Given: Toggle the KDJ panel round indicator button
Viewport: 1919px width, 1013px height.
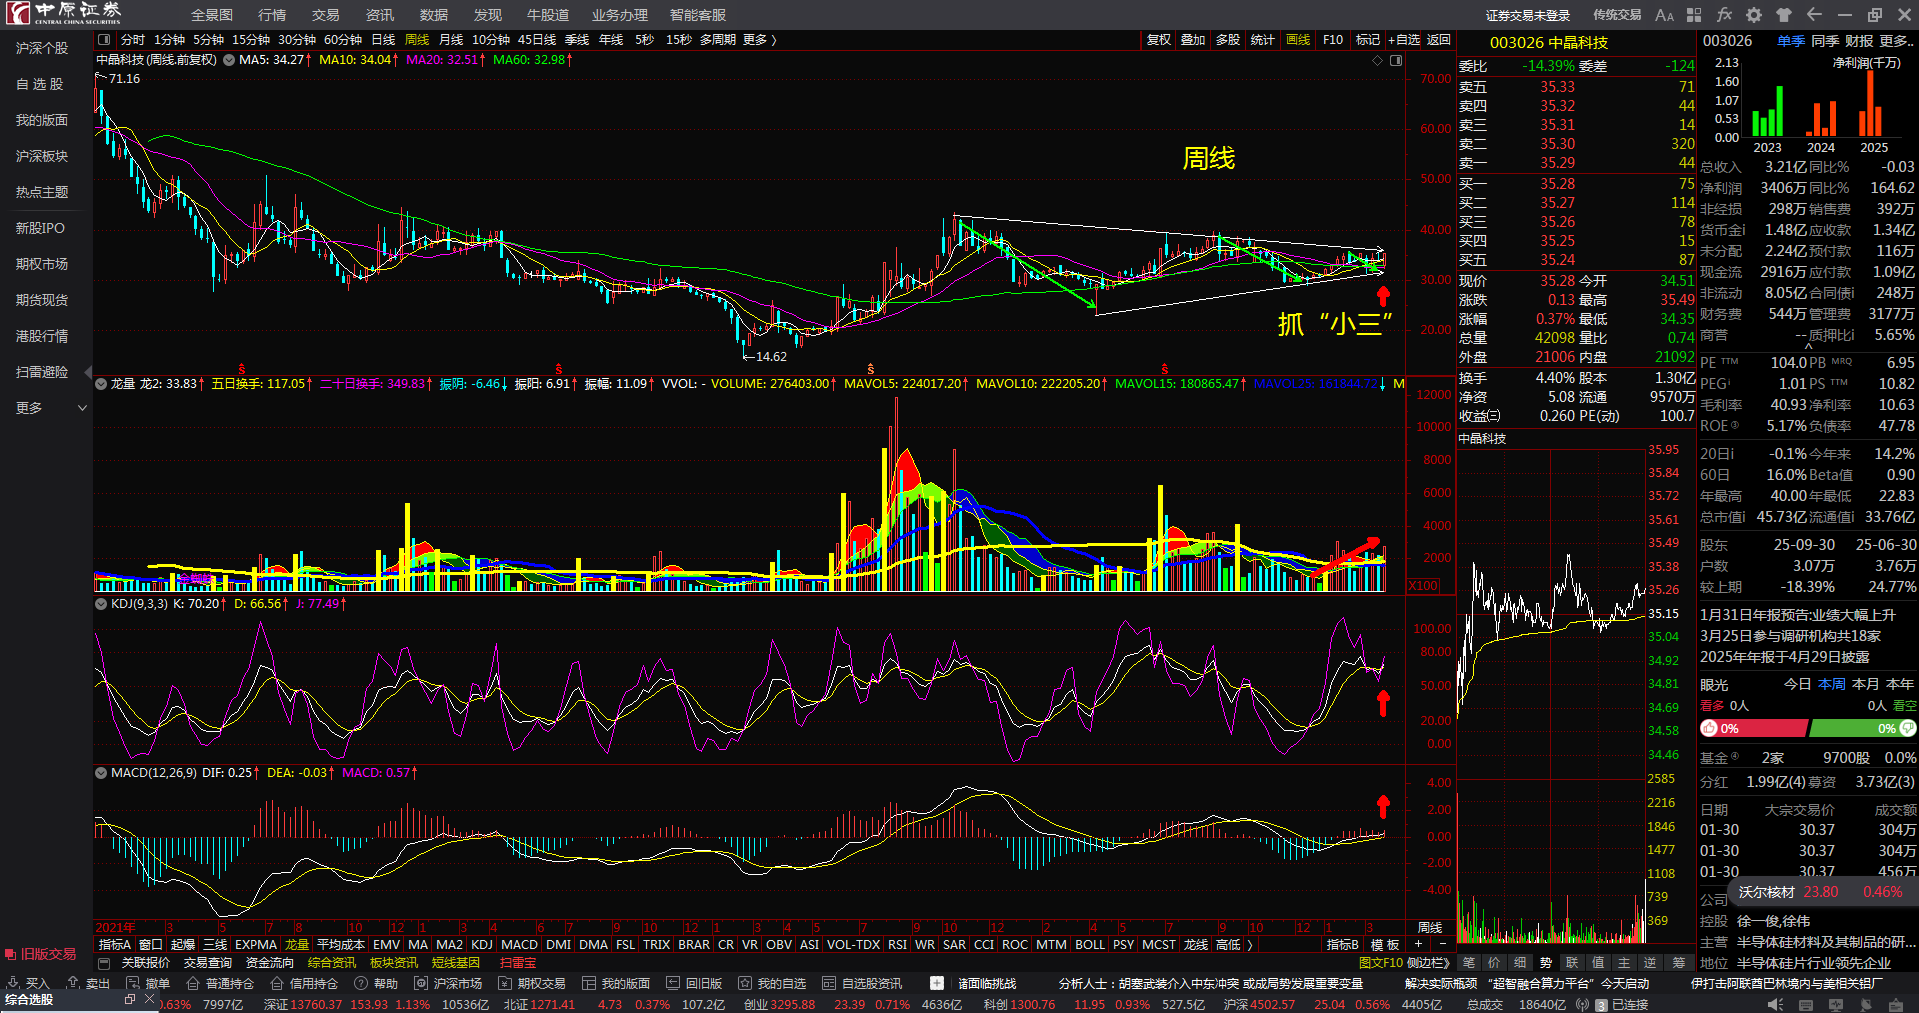Looking at the screenshot, I should tap(101, 604).
